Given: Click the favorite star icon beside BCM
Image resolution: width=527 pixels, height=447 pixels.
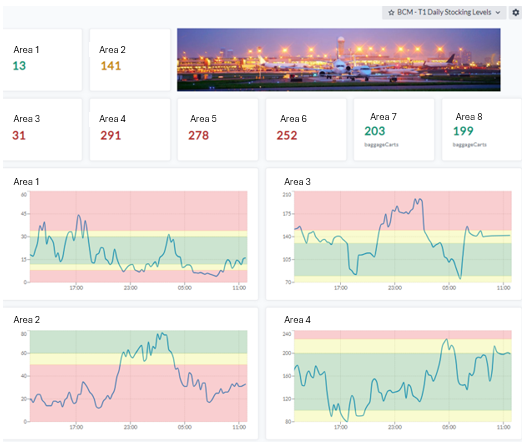Looking at the screenshot, I should click(x=391, y=13).
